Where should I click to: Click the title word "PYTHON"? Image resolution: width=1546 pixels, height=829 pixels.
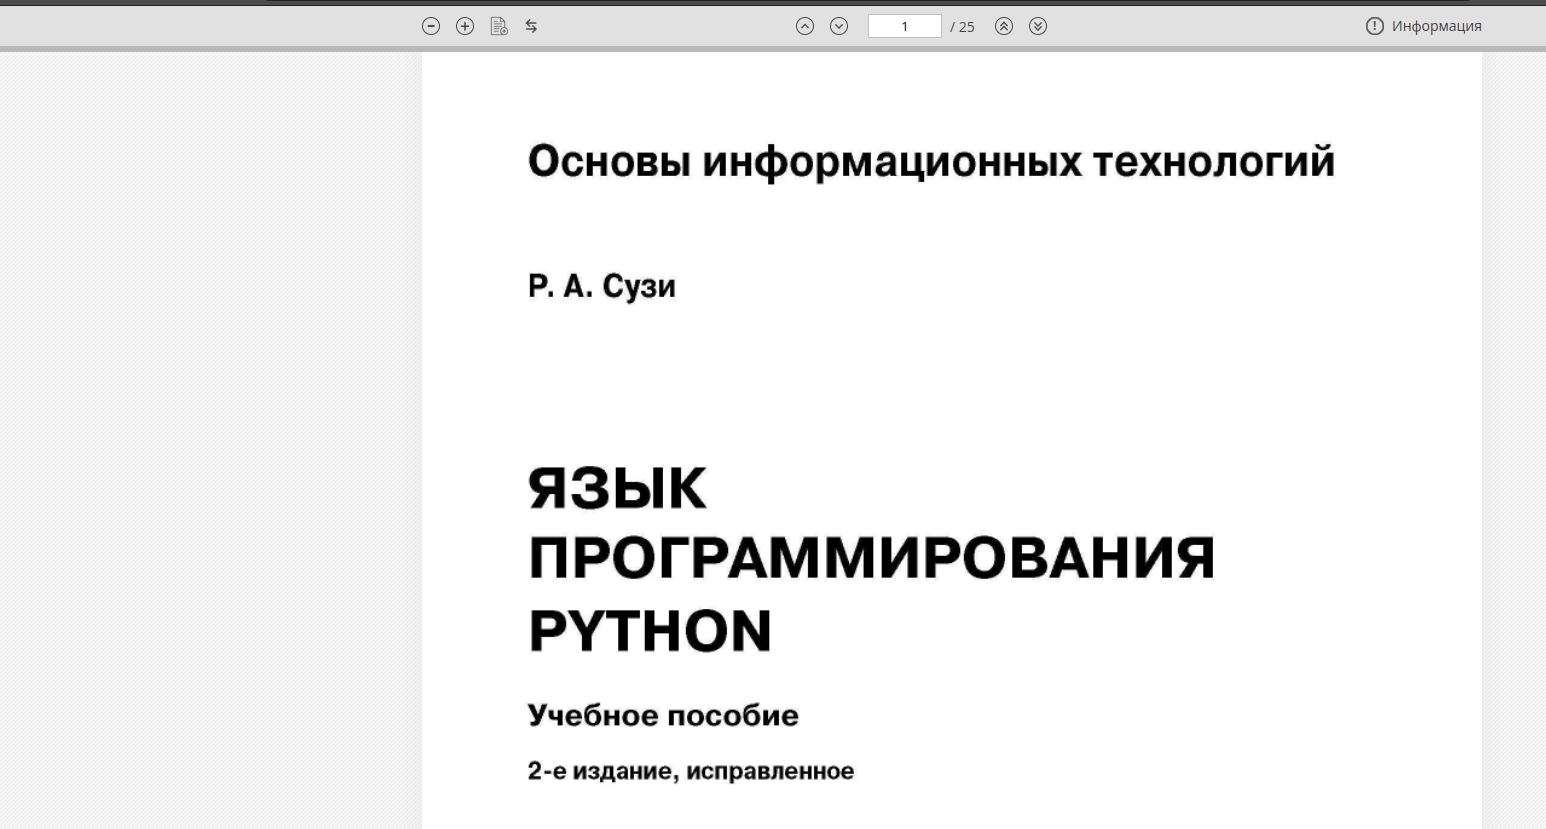[x=650, y=631]
